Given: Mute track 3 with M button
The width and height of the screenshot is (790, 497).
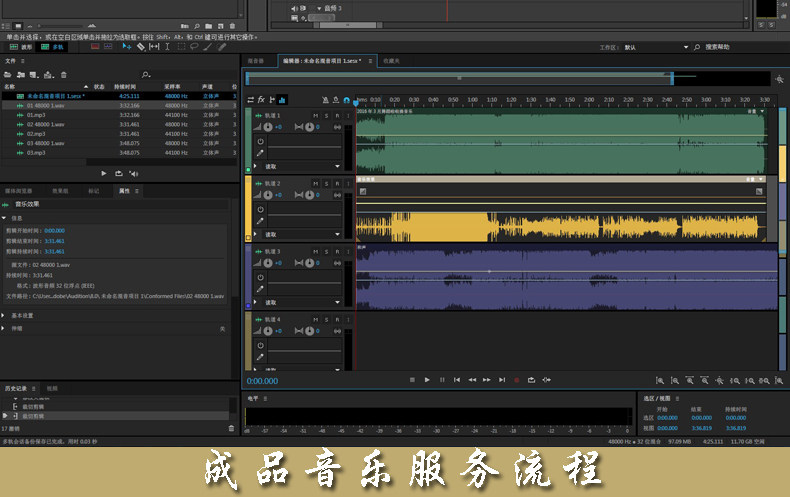Looking at the screenshot, I should click(x=316, y=252).
